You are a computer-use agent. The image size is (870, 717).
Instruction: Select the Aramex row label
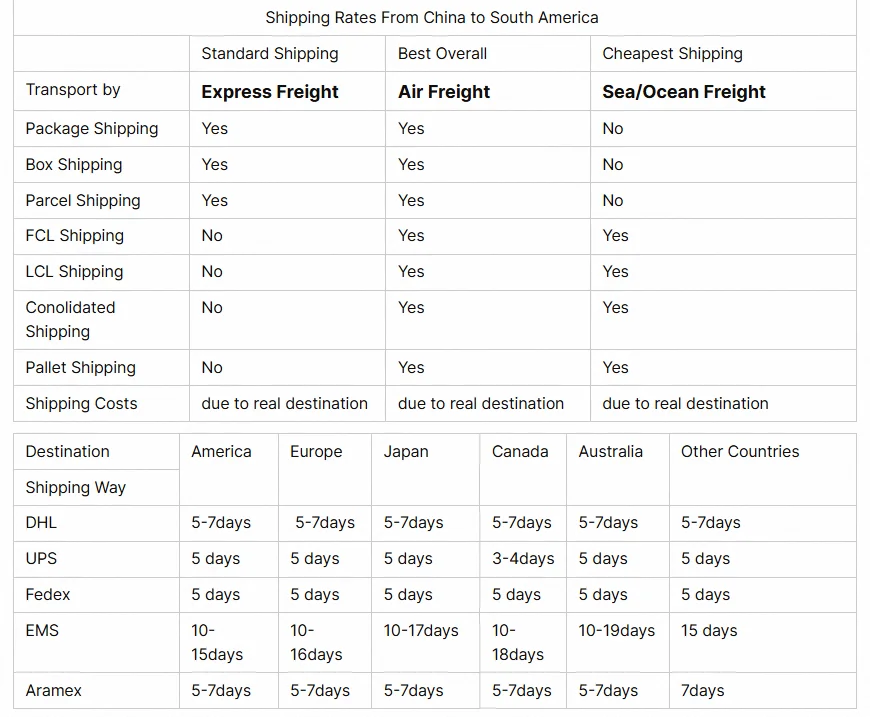pyautogui.click(x=54, y=691)
